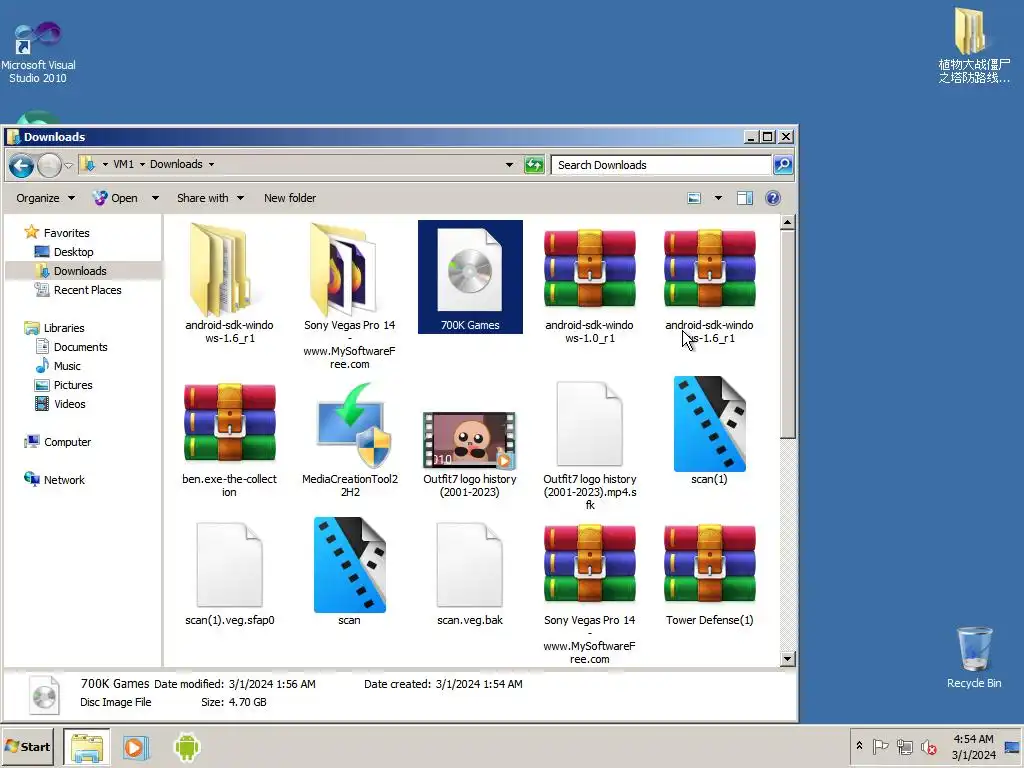The image size is (1024, 768).
Task: Create a New folder
Action: (x=290, y=198)
